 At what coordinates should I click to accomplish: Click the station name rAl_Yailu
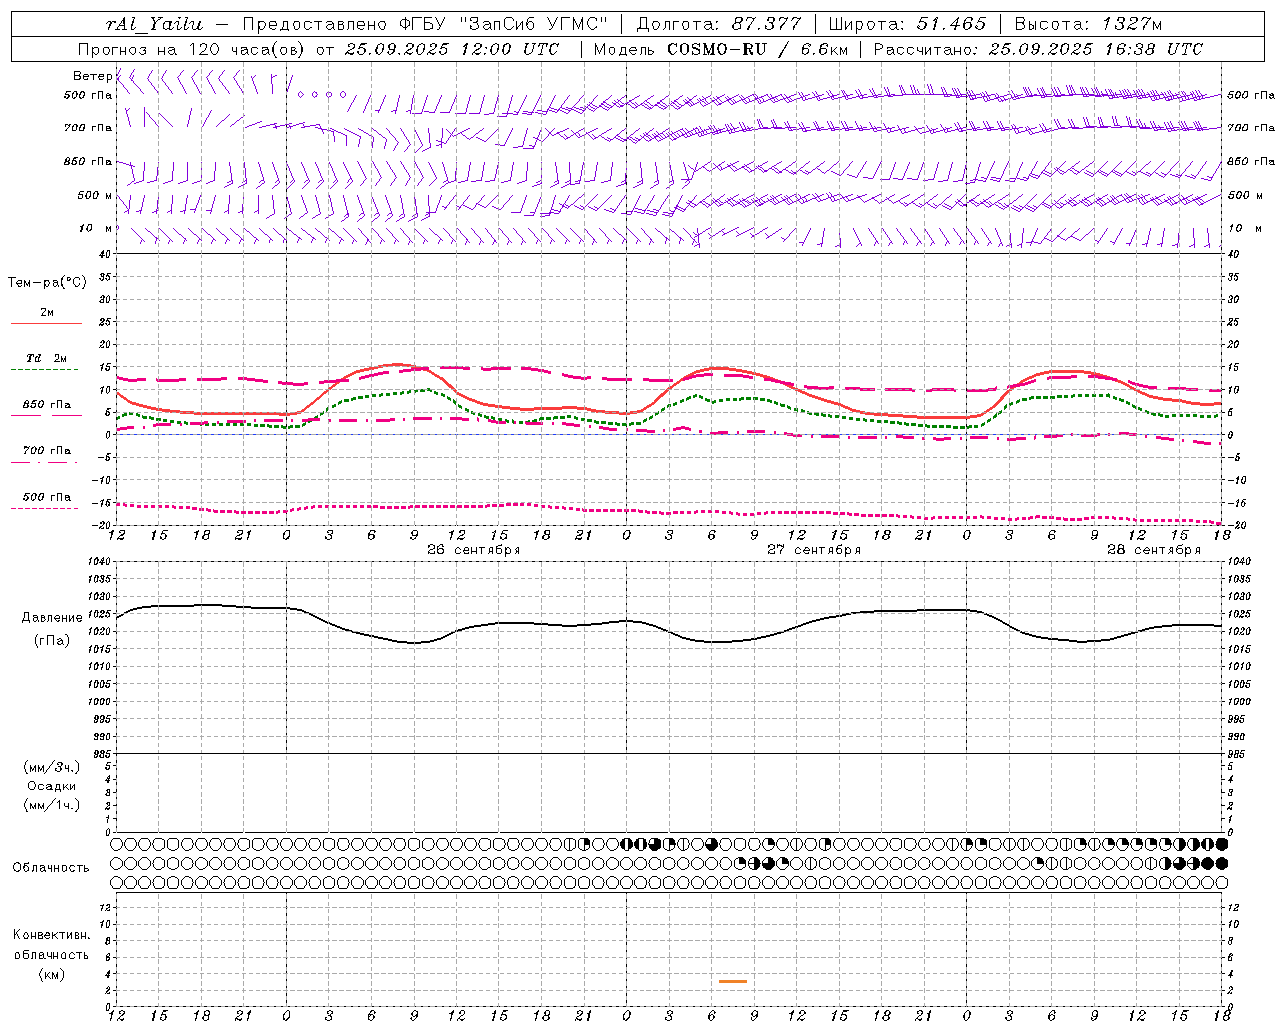(x=154, y=24)
